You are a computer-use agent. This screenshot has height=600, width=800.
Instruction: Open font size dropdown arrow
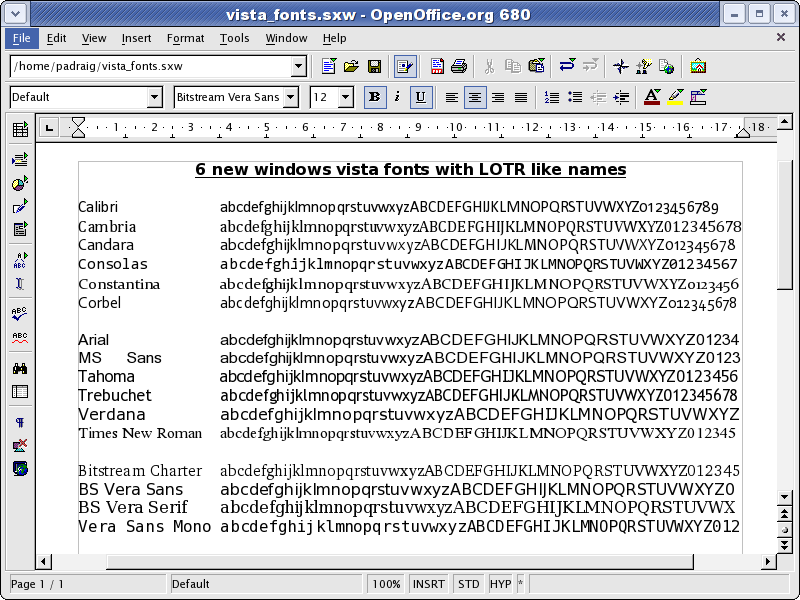(x=345, y=97)
